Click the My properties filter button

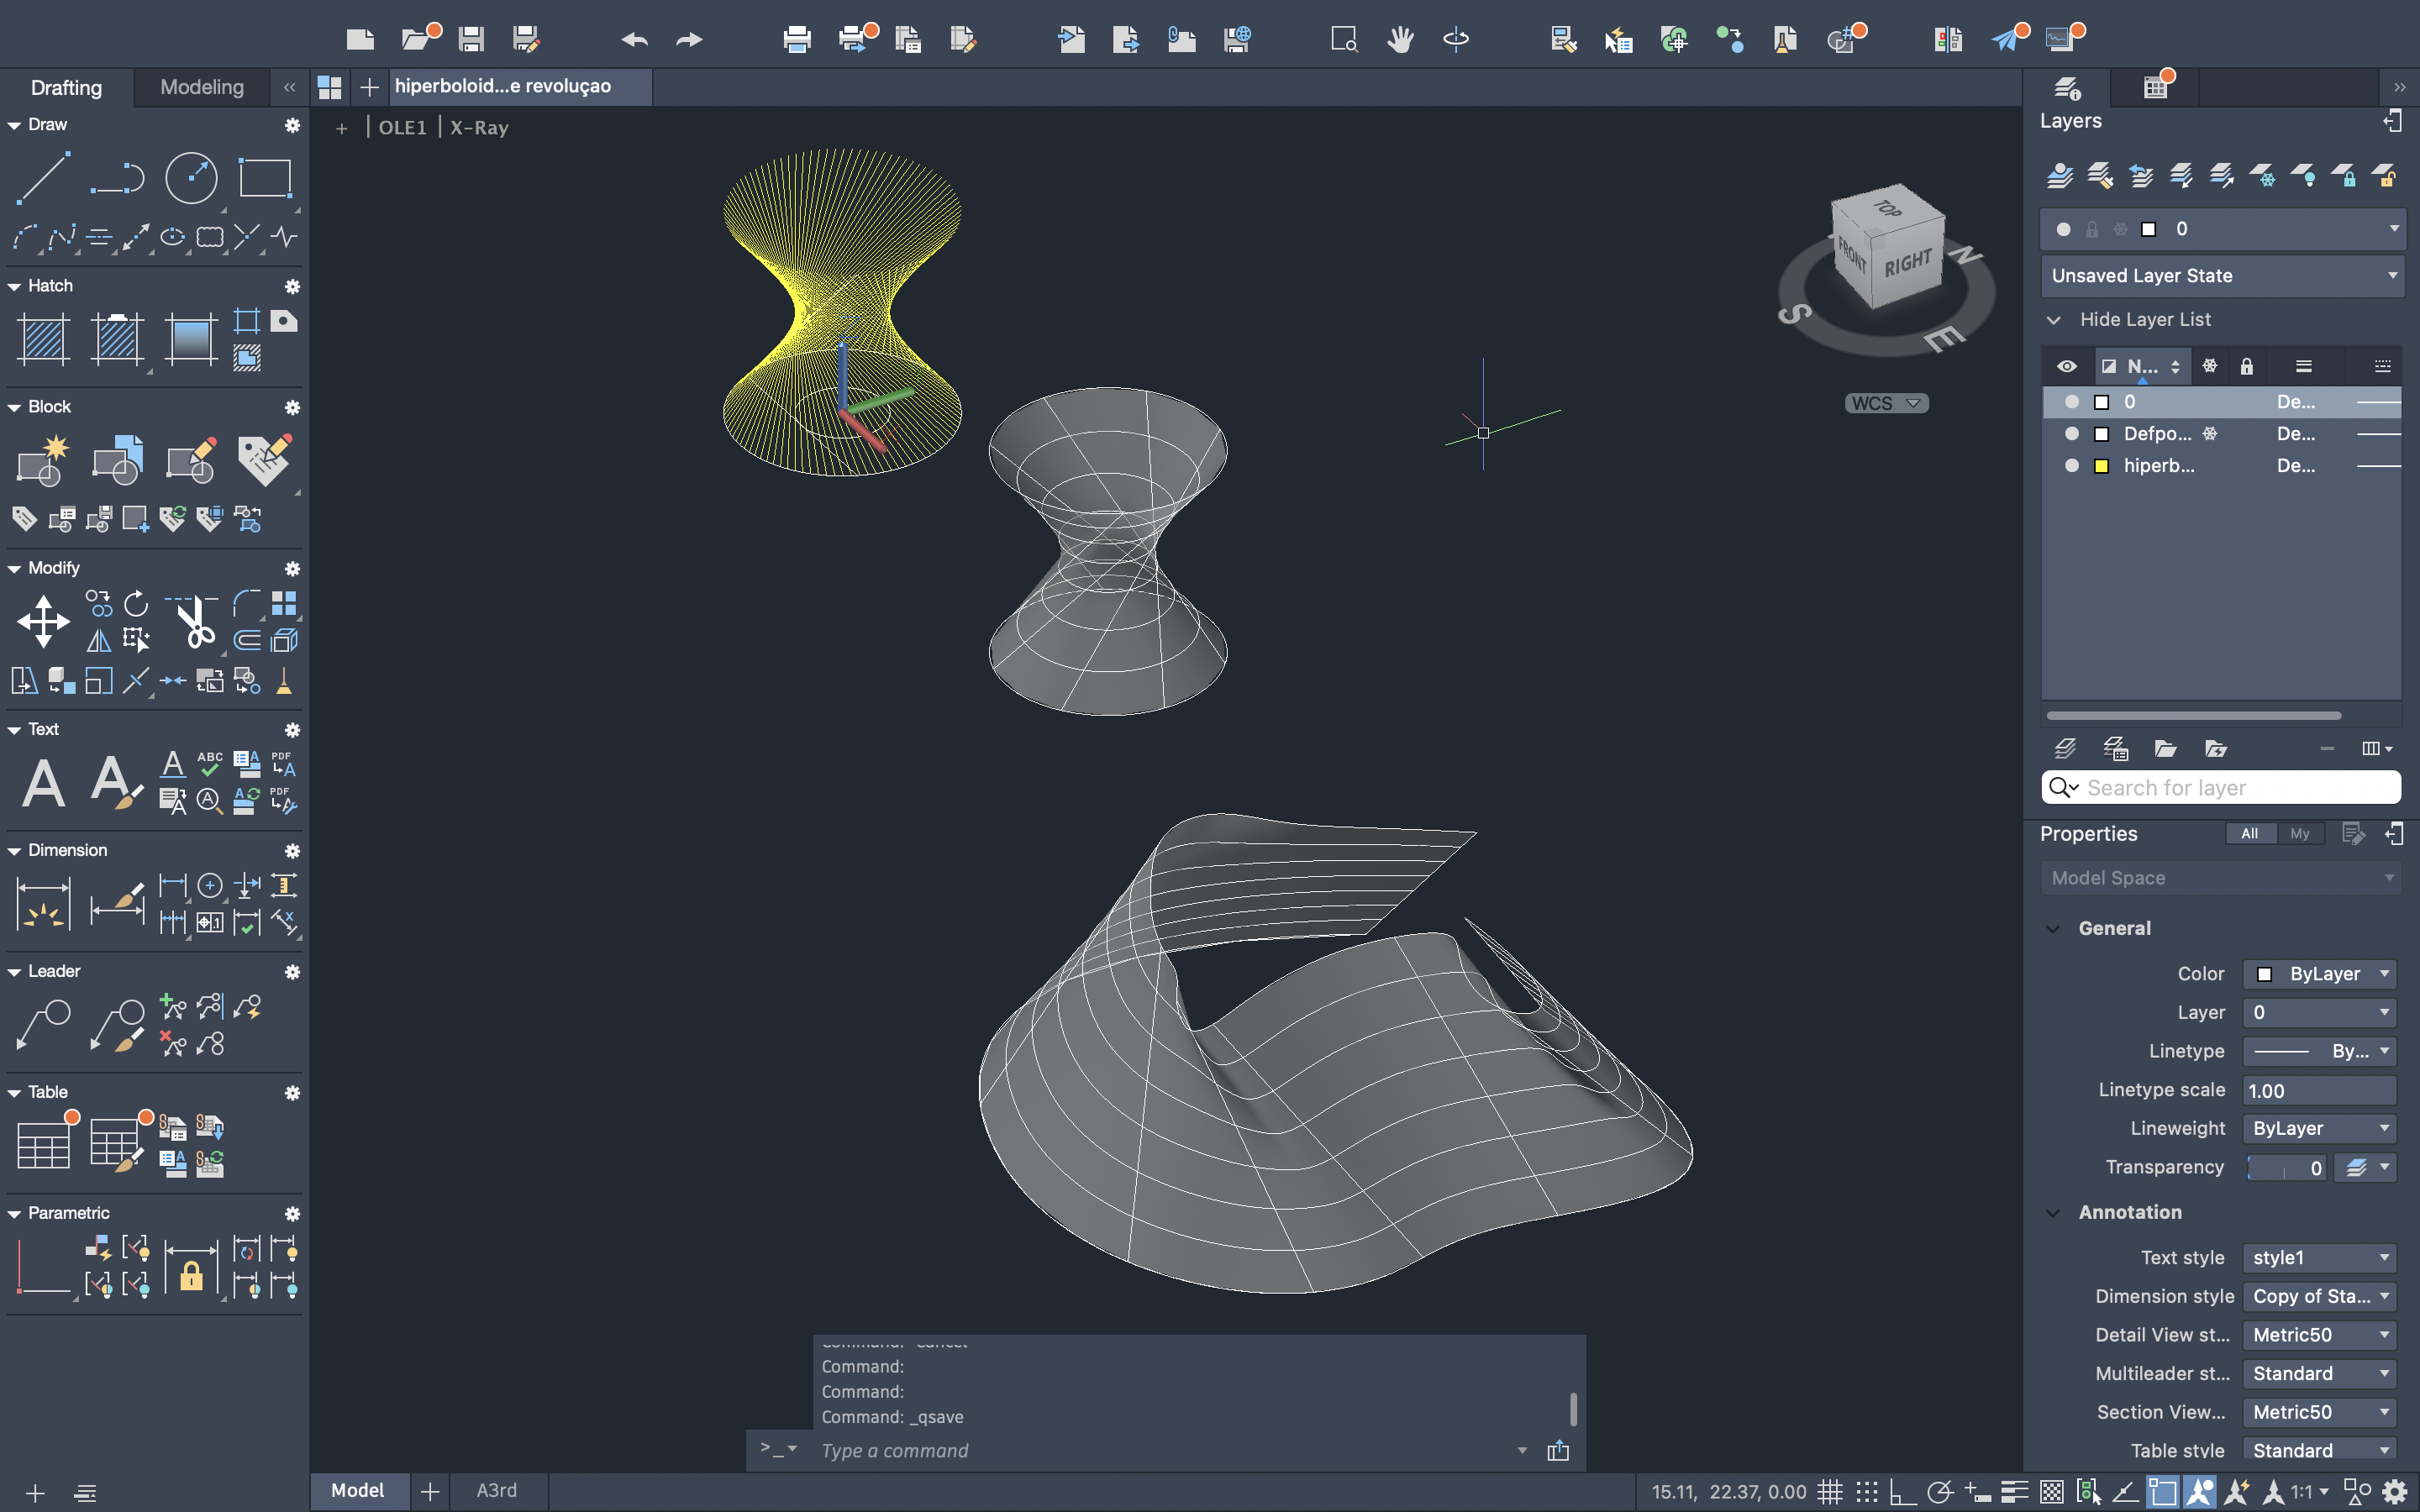(2299, 833)
